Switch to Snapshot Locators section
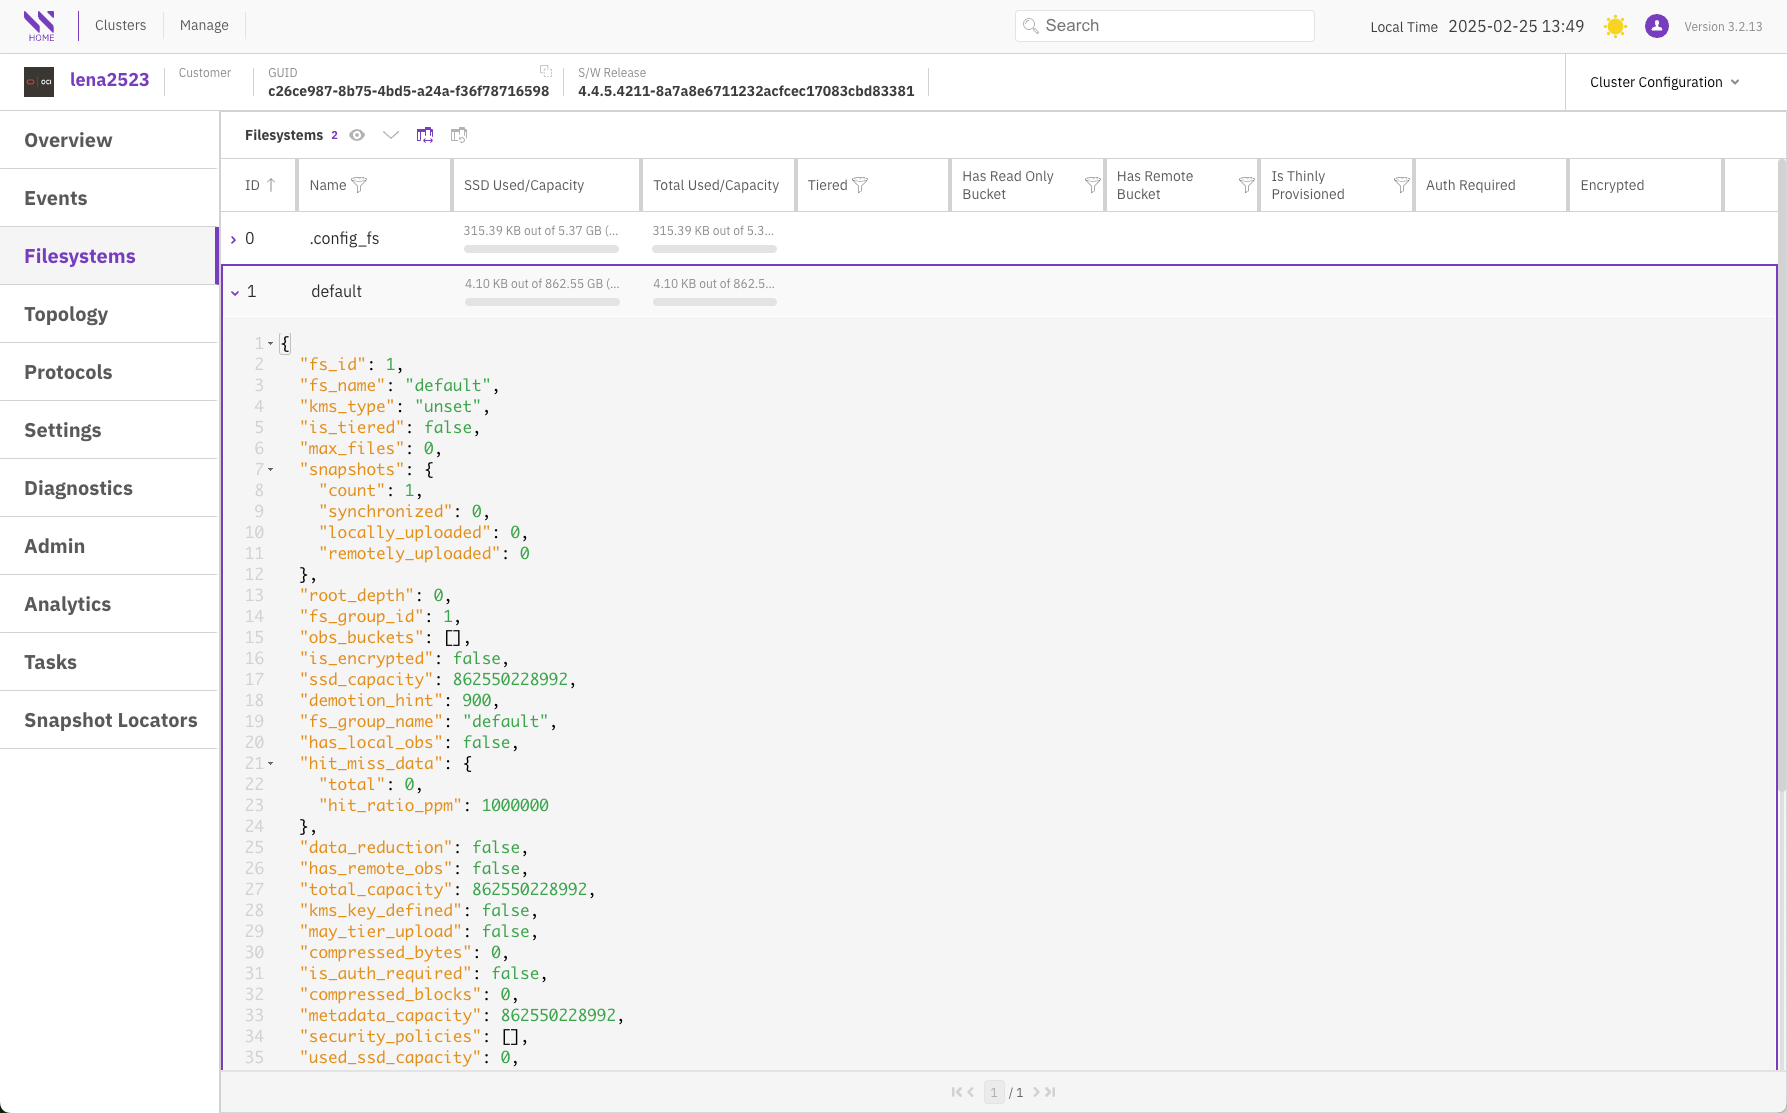This screenshot has height=1113, width=1787. pos(110,720)
